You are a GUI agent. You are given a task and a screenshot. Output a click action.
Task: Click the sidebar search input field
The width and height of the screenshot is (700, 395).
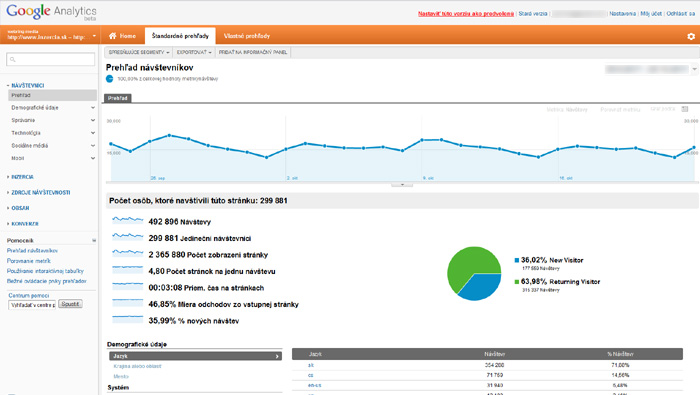[50, 59]
